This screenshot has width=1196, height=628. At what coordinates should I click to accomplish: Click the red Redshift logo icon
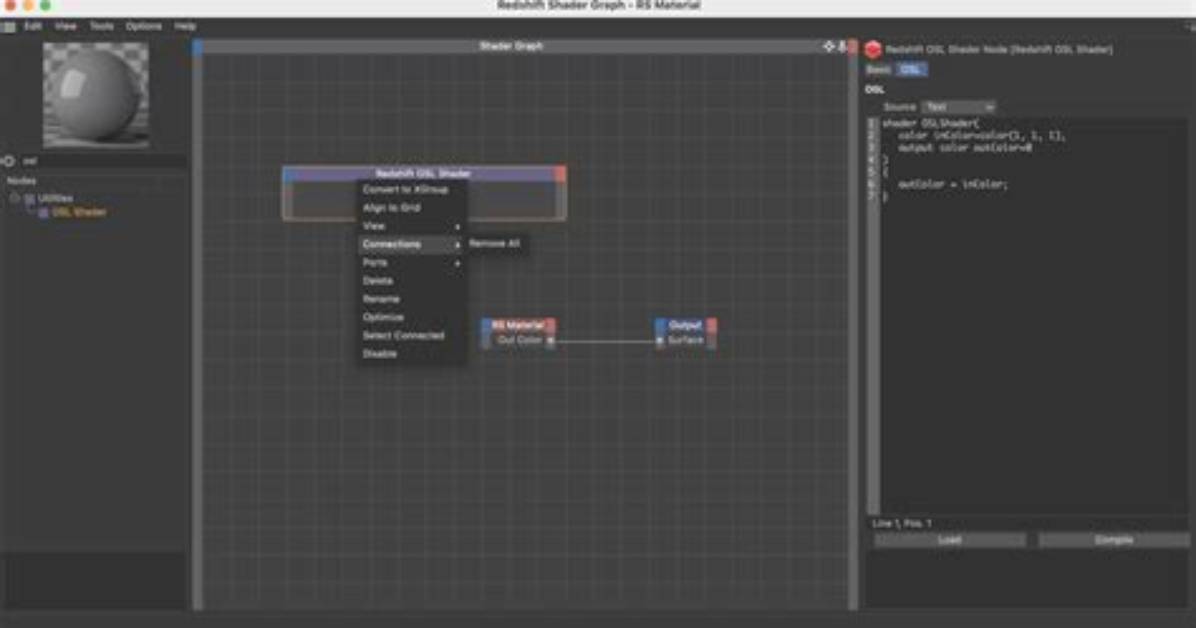873,50
